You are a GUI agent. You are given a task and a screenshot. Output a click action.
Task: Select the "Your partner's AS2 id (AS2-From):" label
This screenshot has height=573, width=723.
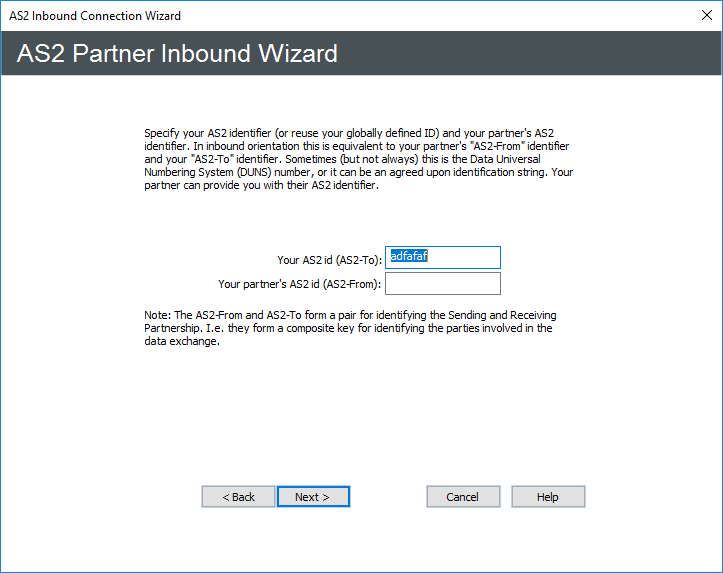[300, 285]
